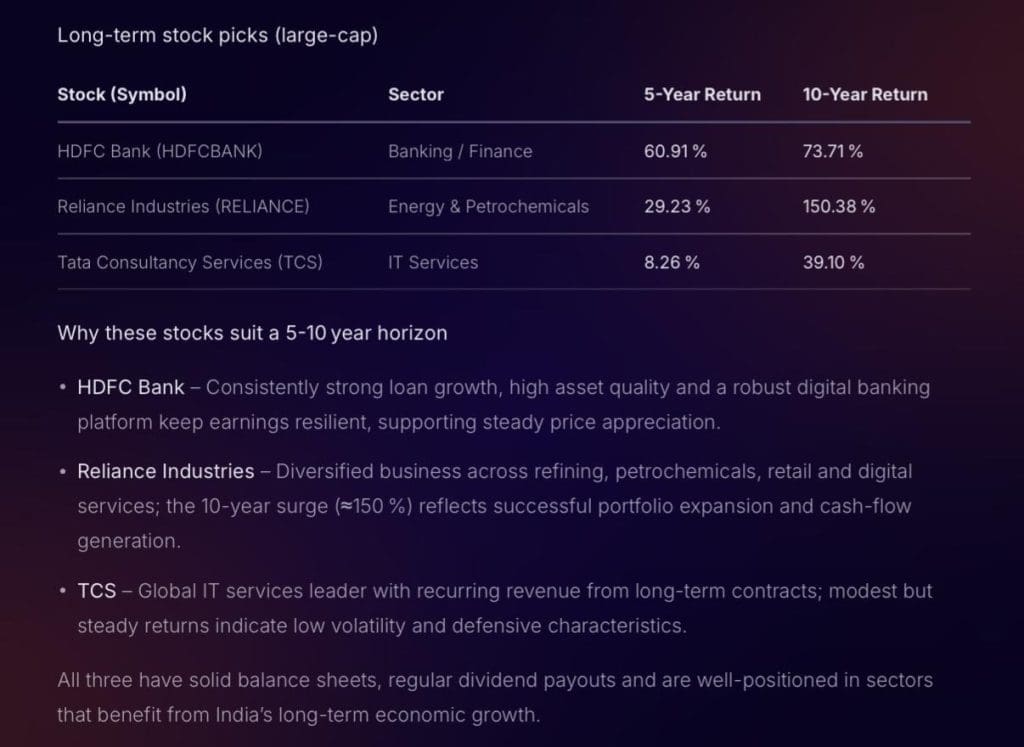
Task: Select the "IT Services" sector cell
Action: point(433,263)
